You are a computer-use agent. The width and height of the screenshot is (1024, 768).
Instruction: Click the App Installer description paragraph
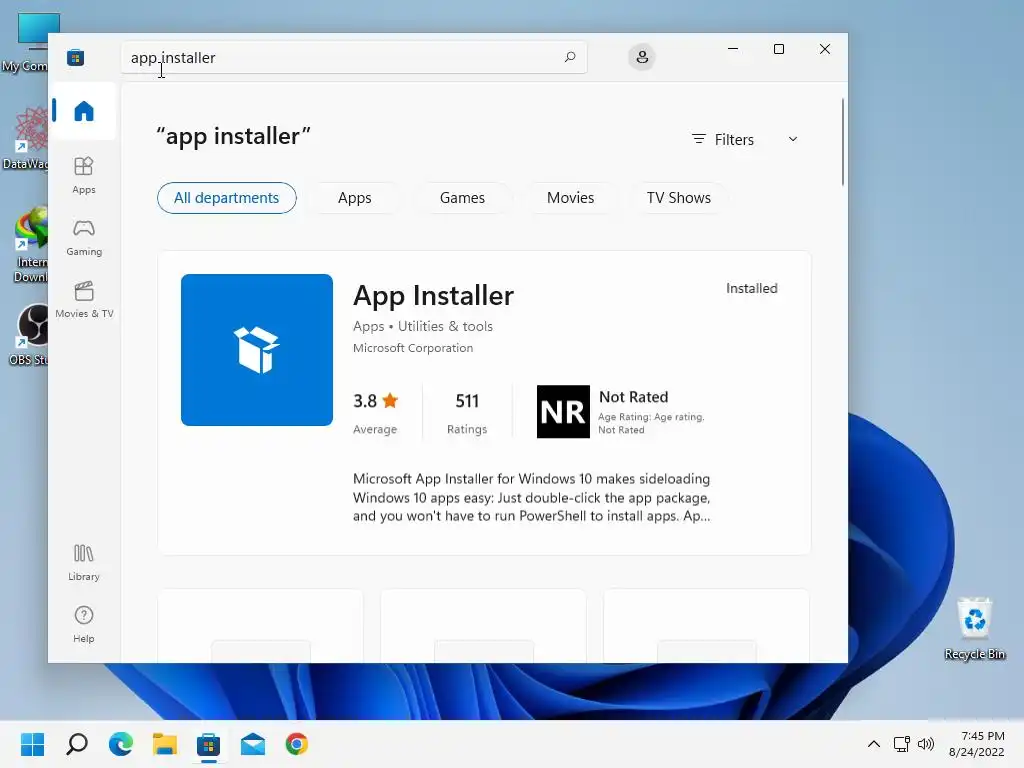click(x=531, y=497)
